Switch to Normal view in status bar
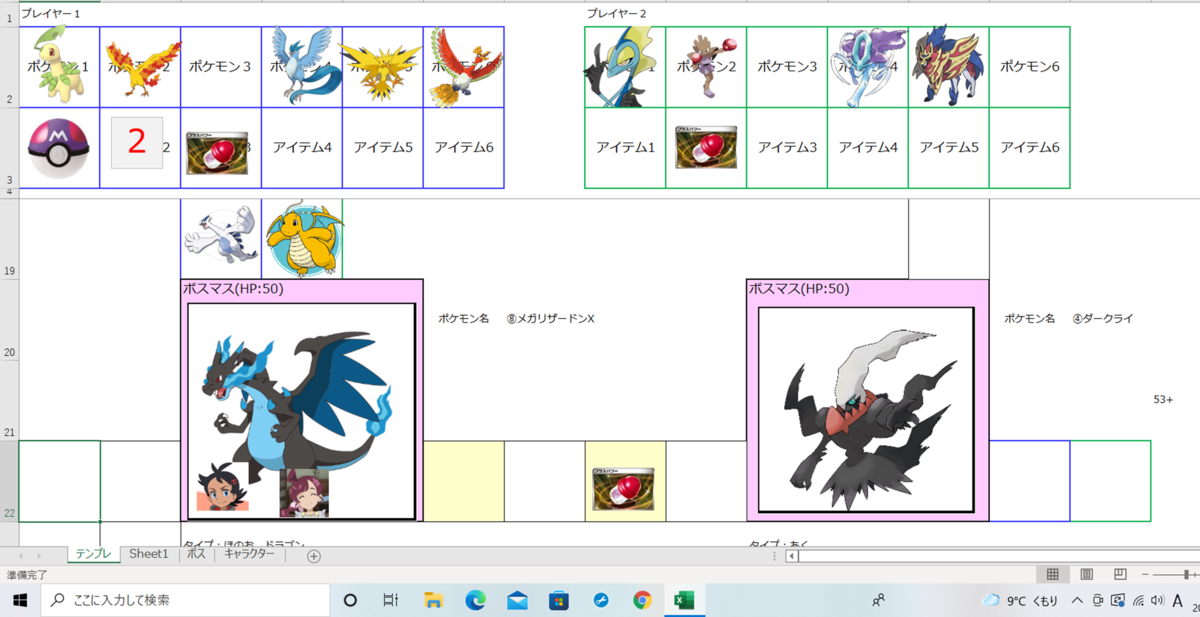 coord(1052,575)
